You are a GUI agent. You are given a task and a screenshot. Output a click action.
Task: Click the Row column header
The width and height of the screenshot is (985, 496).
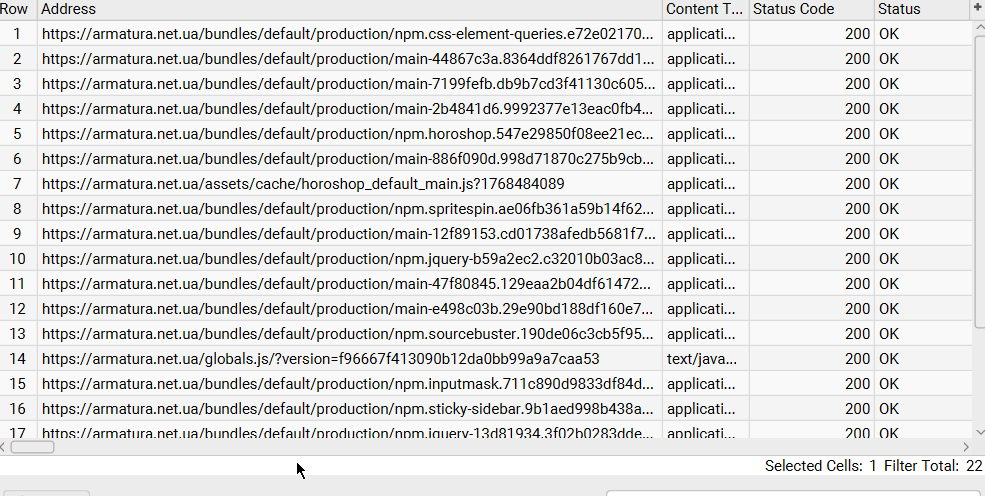coord(17,9)
